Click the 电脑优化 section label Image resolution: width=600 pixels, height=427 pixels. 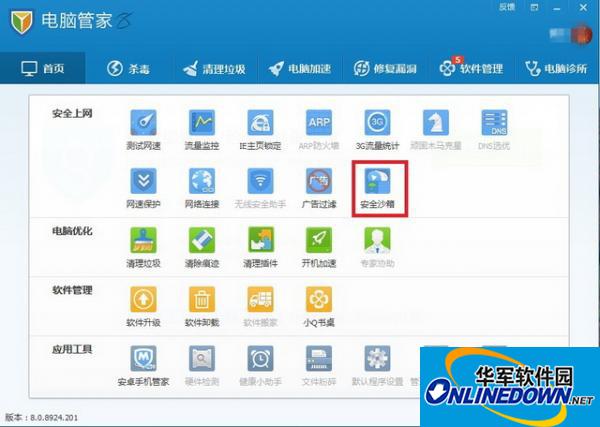click(x=72, y=231)
